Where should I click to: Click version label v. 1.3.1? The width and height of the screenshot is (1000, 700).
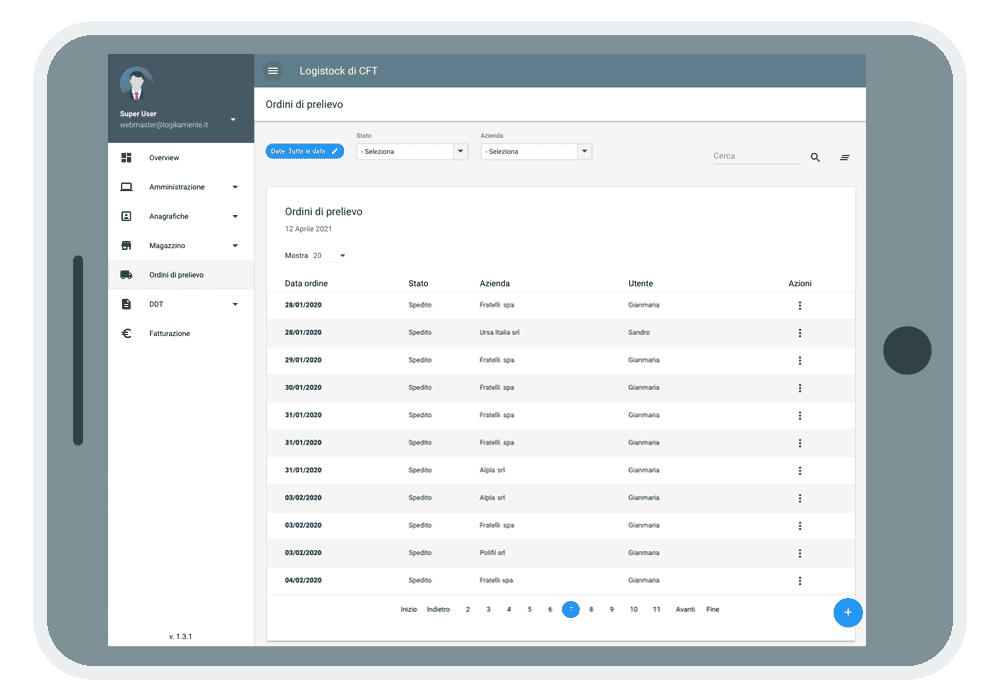point(180,636)
